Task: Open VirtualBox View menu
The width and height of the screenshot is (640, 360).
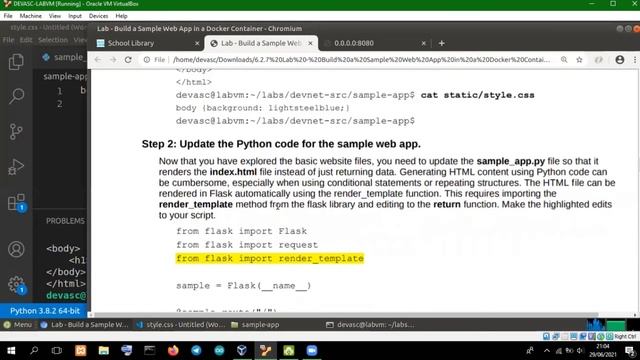Action: point(55,16)
